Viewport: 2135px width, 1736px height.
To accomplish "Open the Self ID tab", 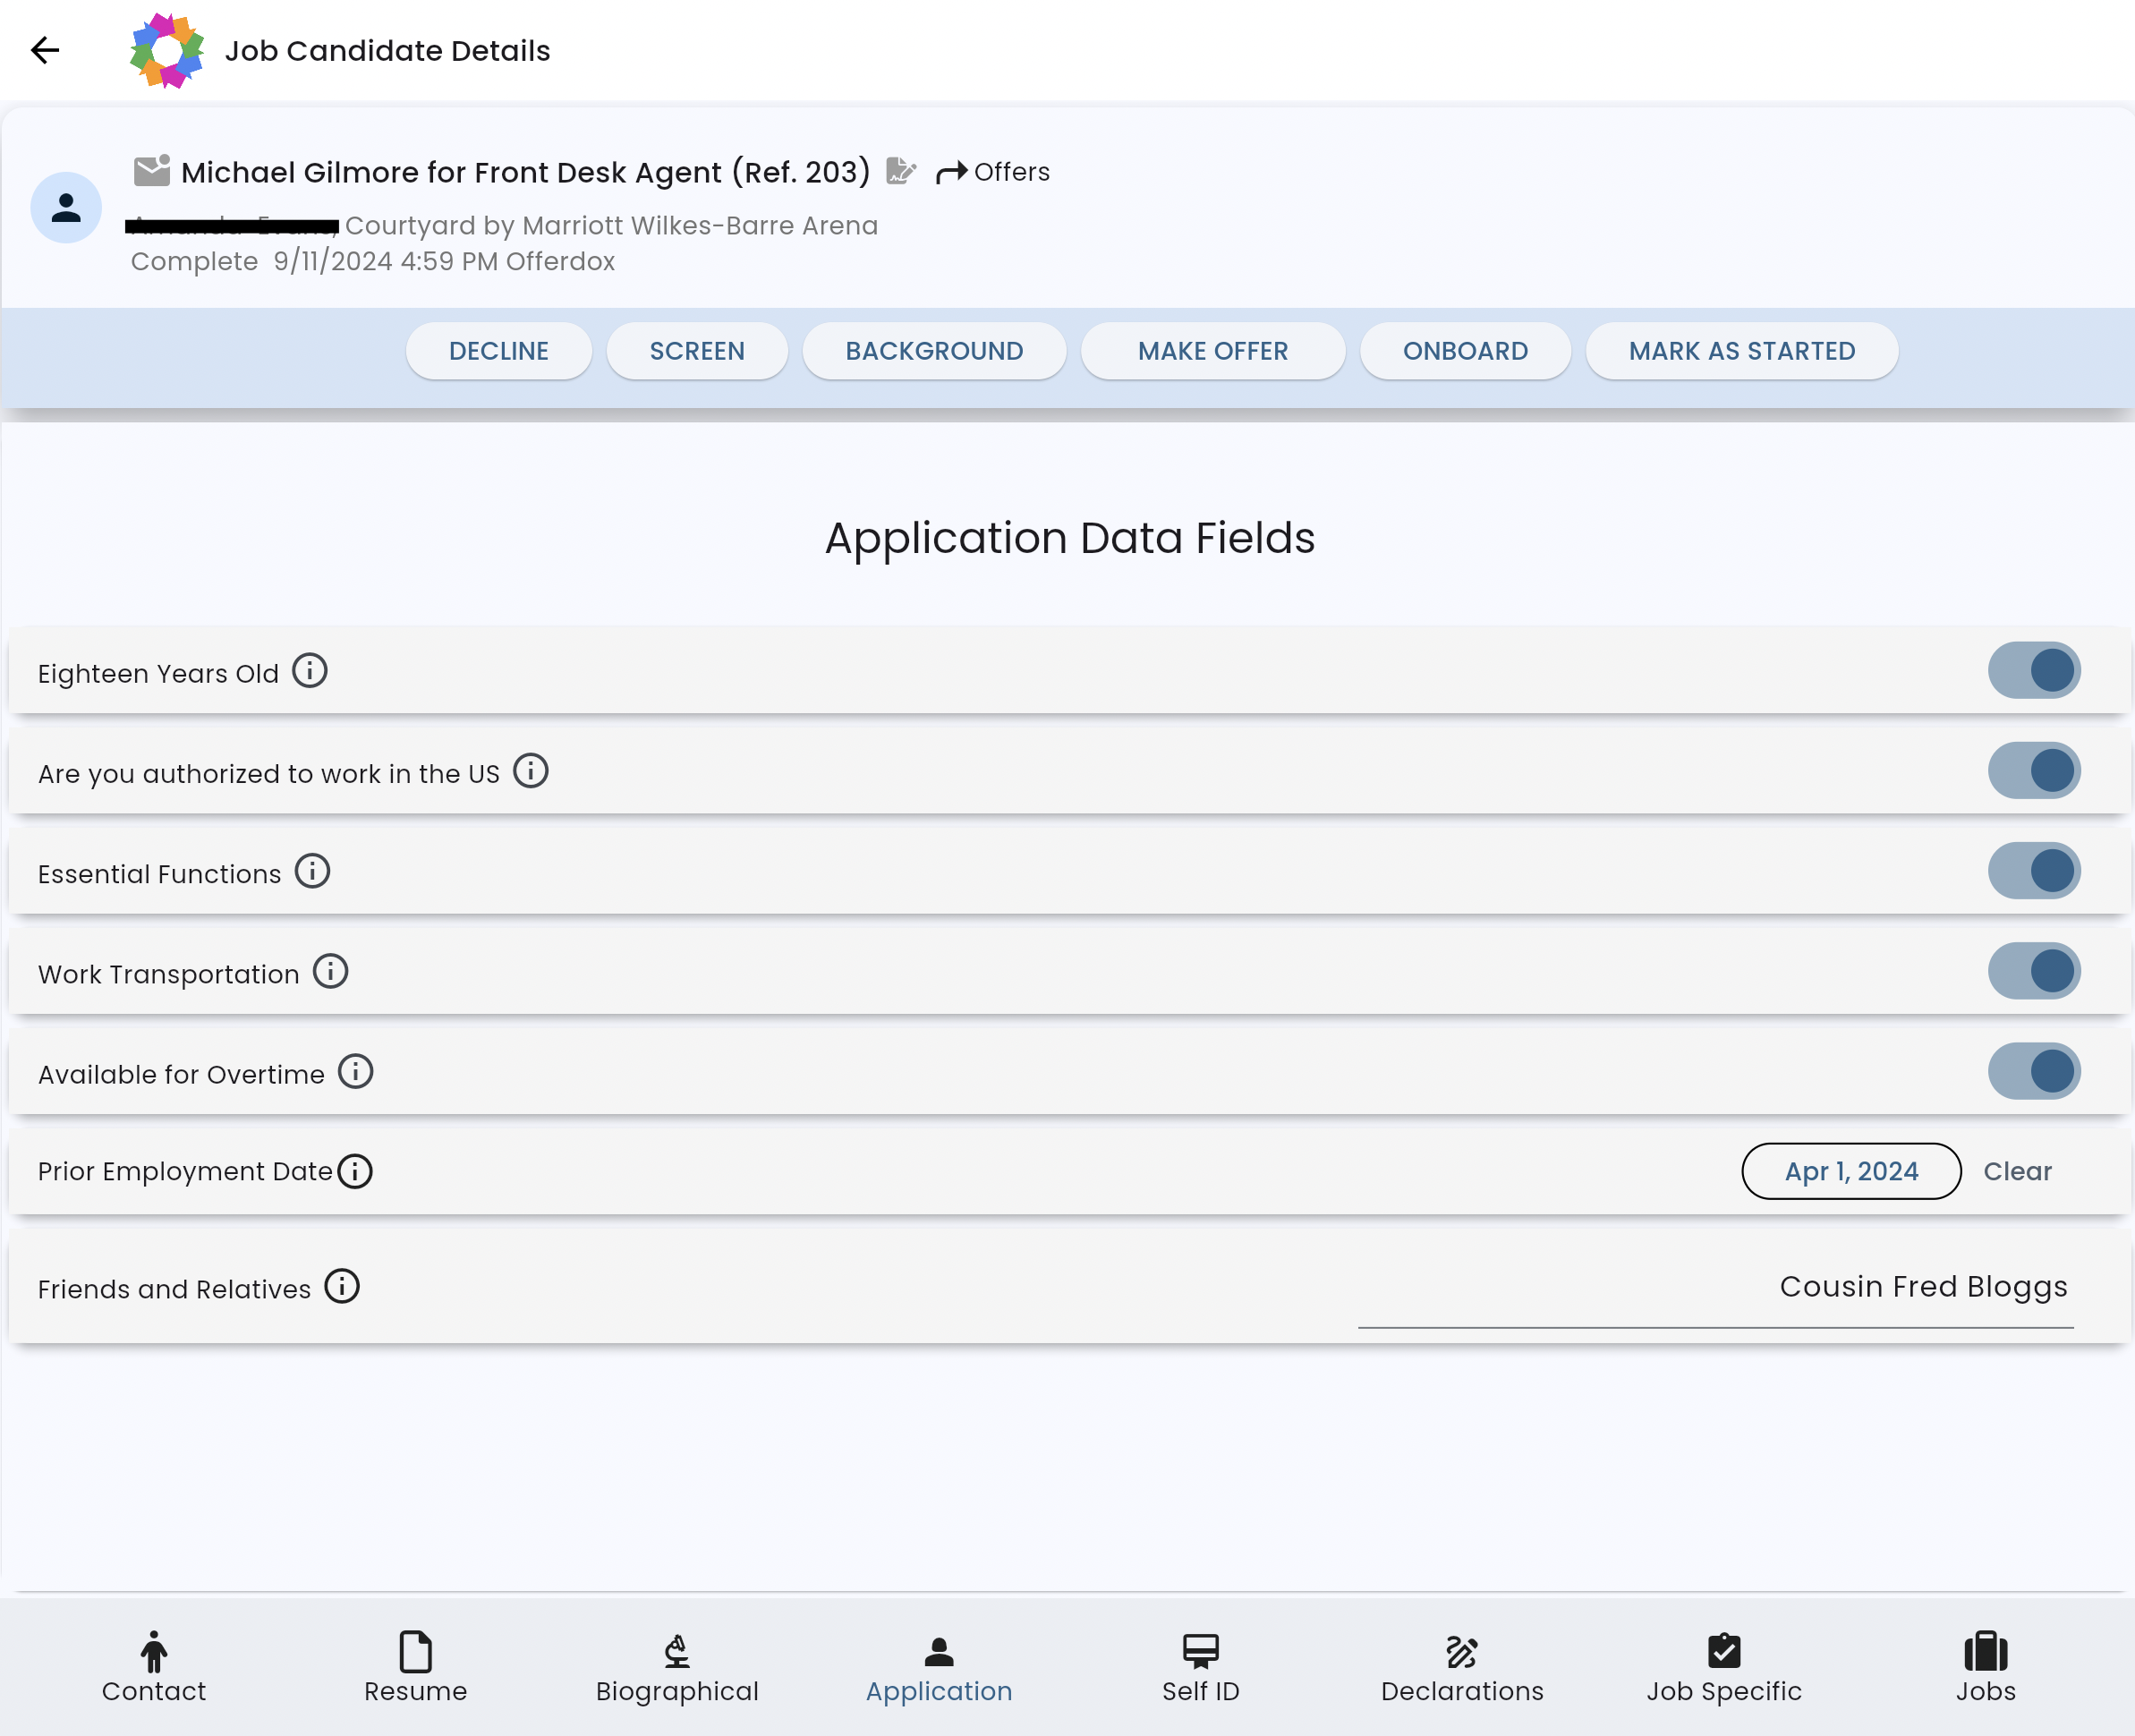I will point(1200,1667).
